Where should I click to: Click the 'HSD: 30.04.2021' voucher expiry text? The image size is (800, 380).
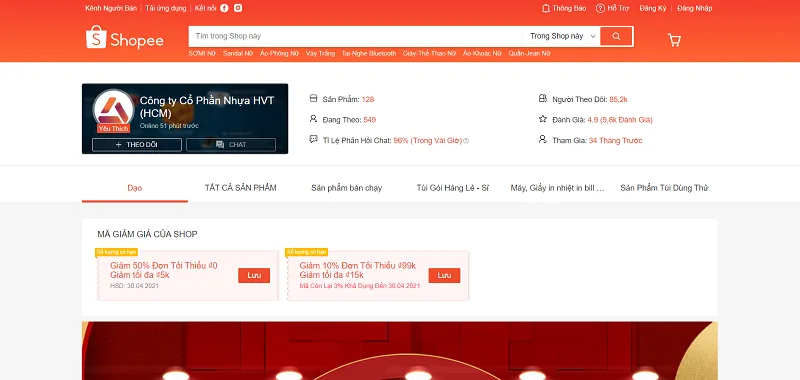tap(134, 286)
